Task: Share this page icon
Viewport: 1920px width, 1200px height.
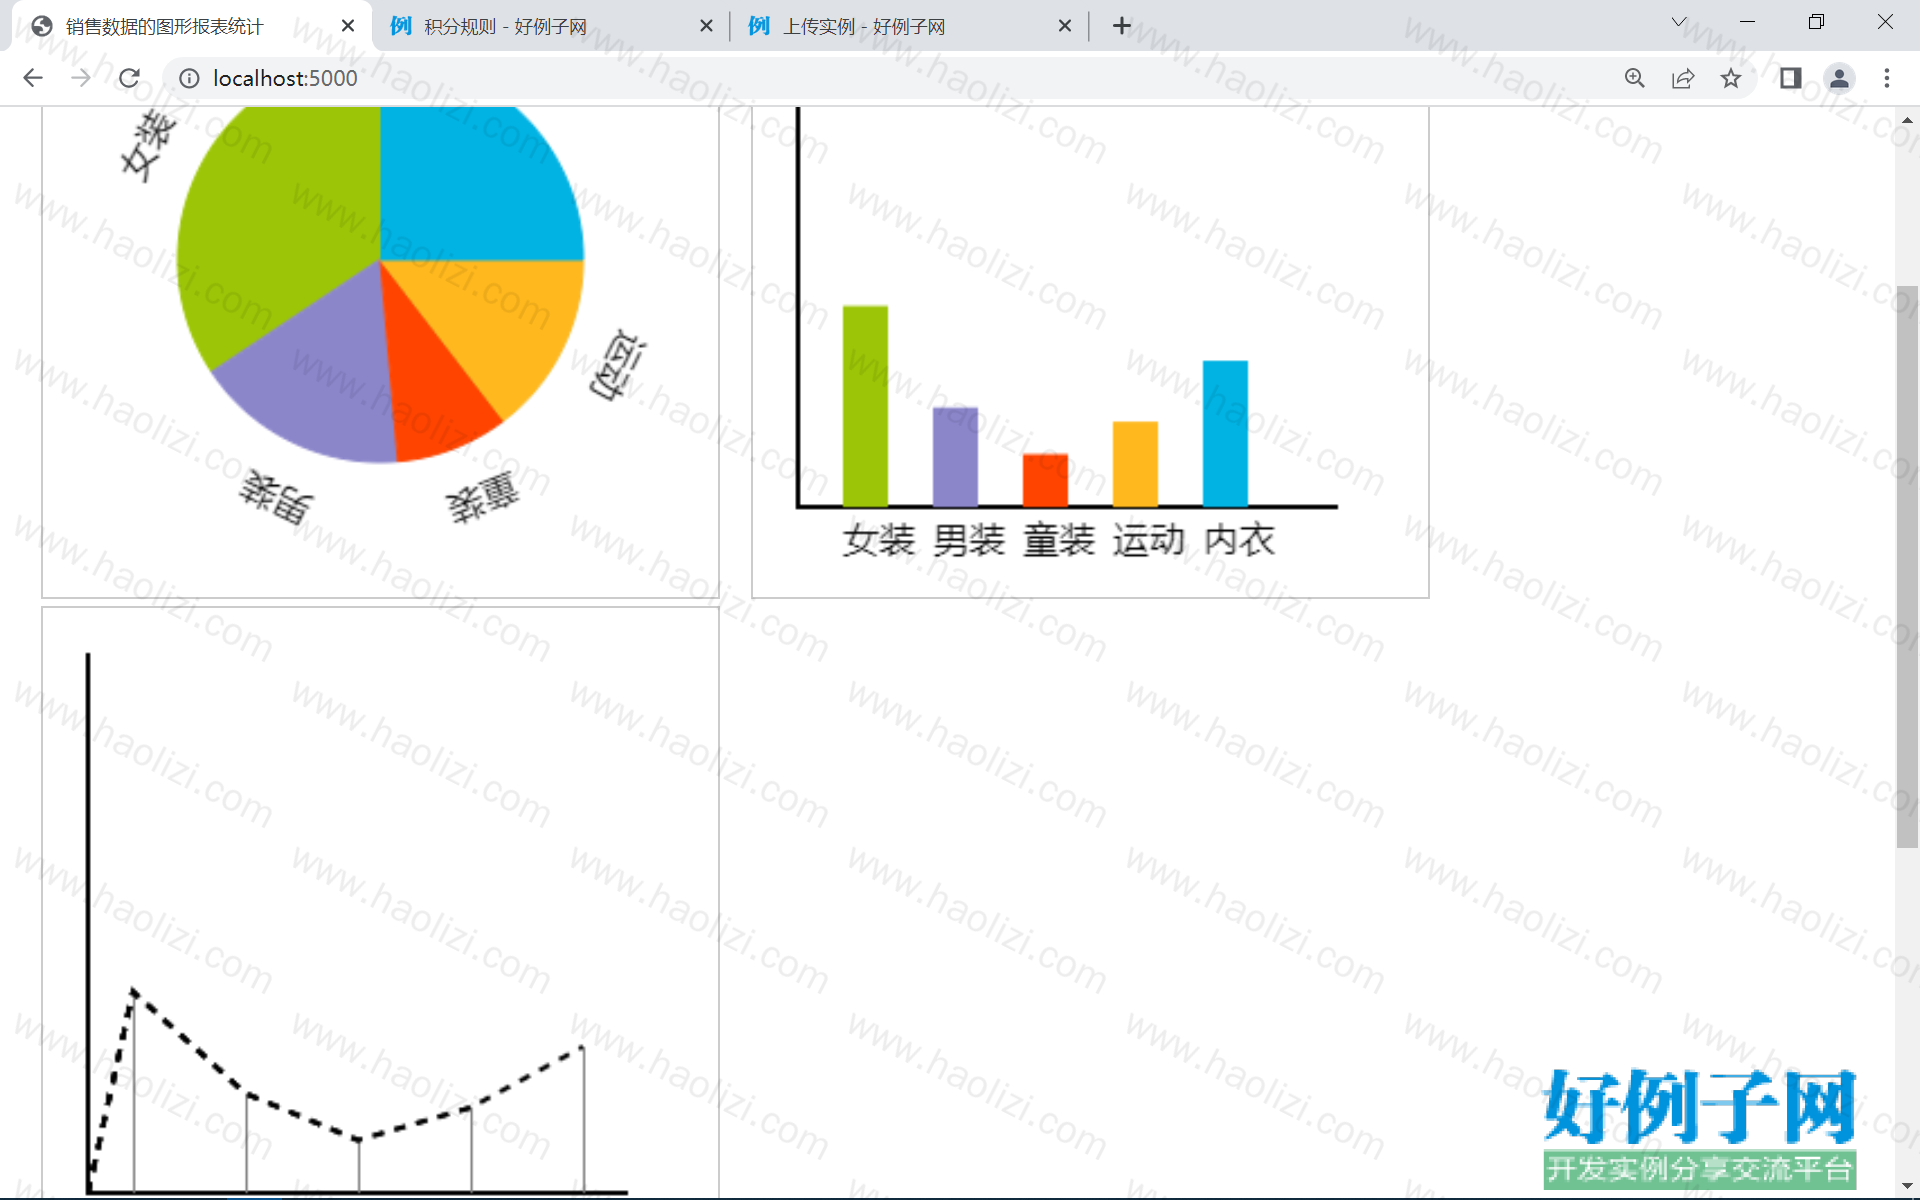Action: coord(1683,78)
